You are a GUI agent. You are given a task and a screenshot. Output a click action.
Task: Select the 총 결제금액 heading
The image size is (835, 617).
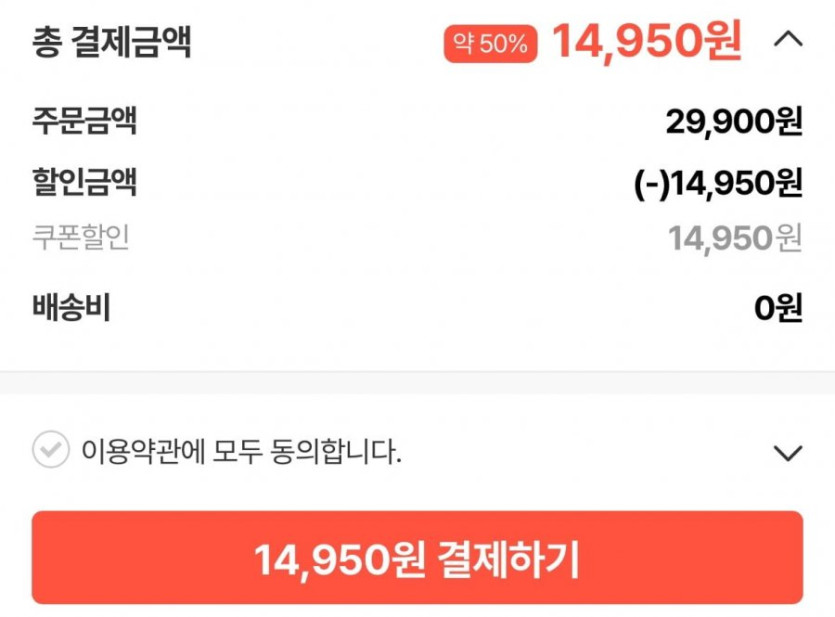(x=111, y=43)
